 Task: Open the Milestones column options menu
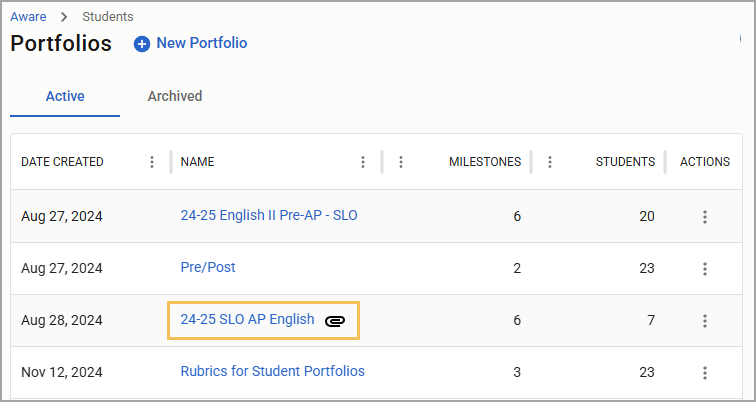click(x=401, y=162)
